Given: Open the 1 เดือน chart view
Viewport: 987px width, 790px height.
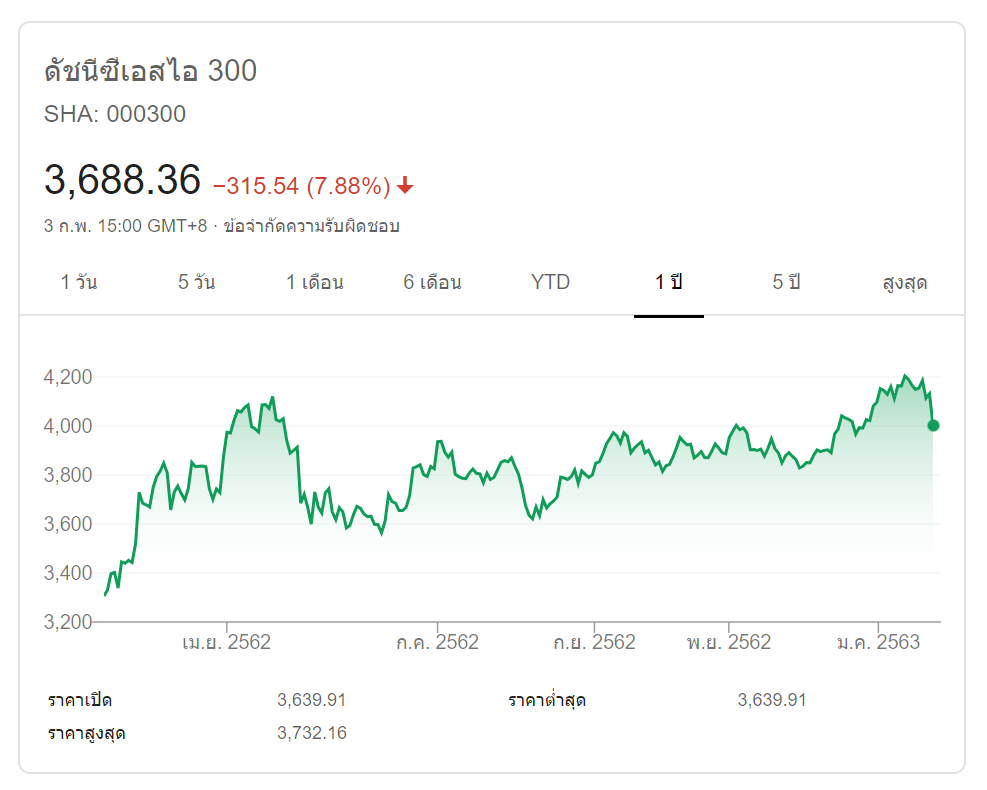Looking at the screenshot, I should tap(315, 282).
